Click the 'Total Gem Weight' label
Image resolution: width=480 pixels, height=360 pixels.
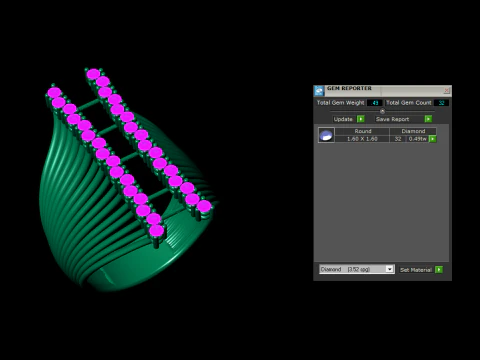(340, 103)
